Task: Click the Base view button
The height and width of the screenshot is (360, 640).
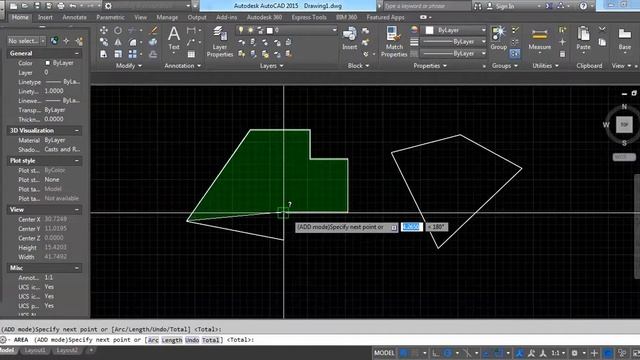Action: [624, 39]
